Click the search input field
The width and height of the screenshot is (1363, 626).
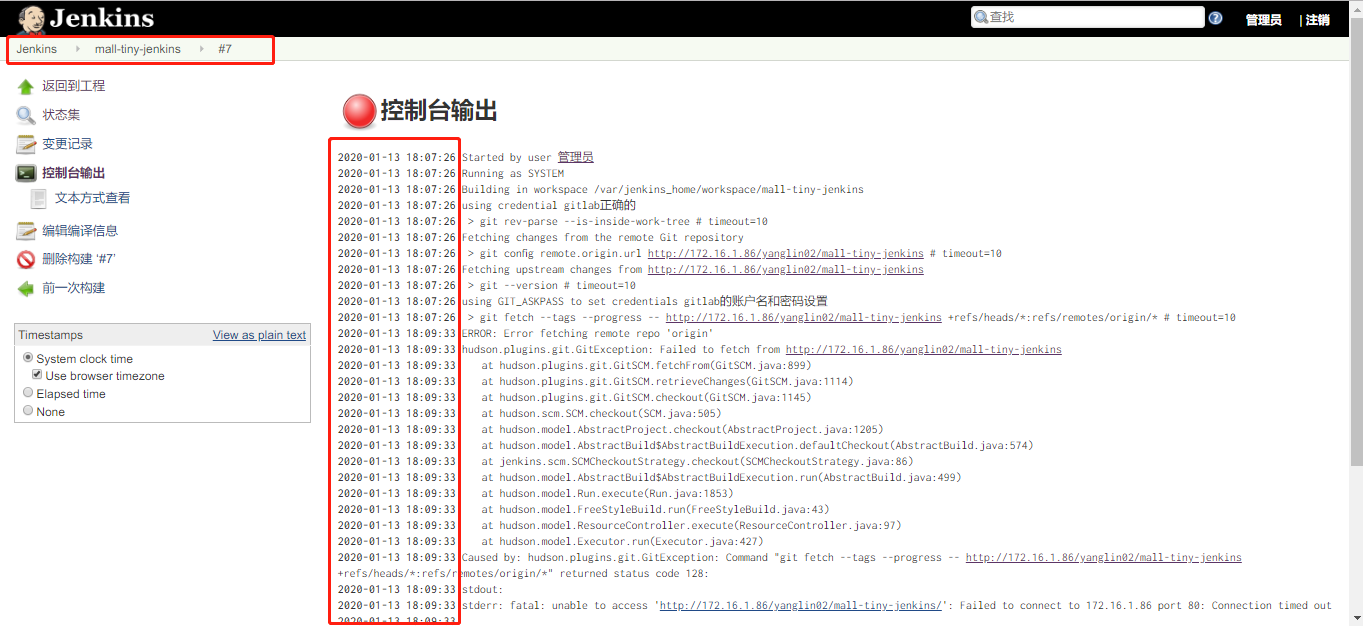(x=1088, y=17)
